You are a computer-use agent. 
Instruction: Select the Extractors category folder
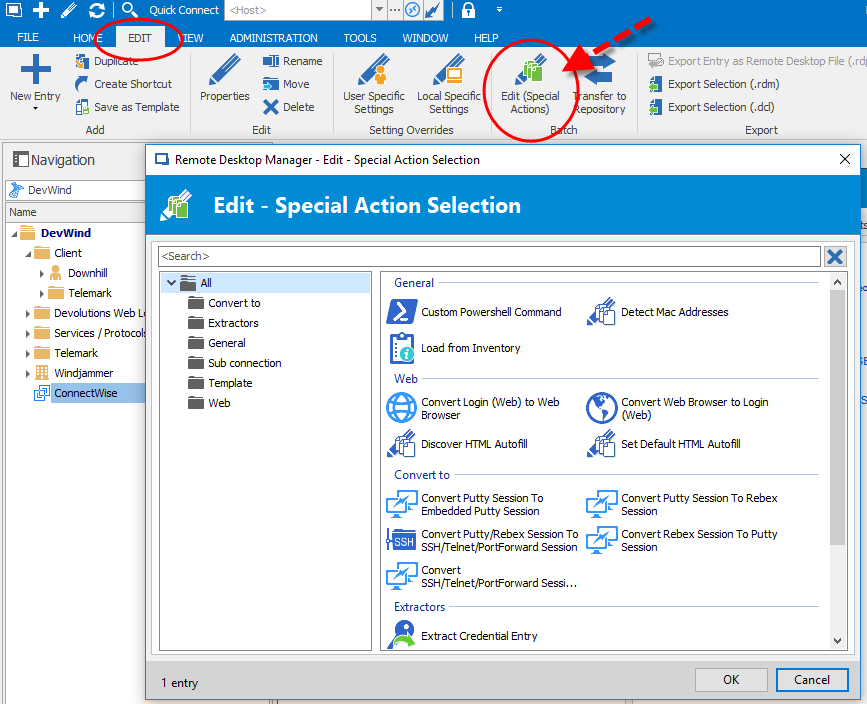[x=233, y=323]
